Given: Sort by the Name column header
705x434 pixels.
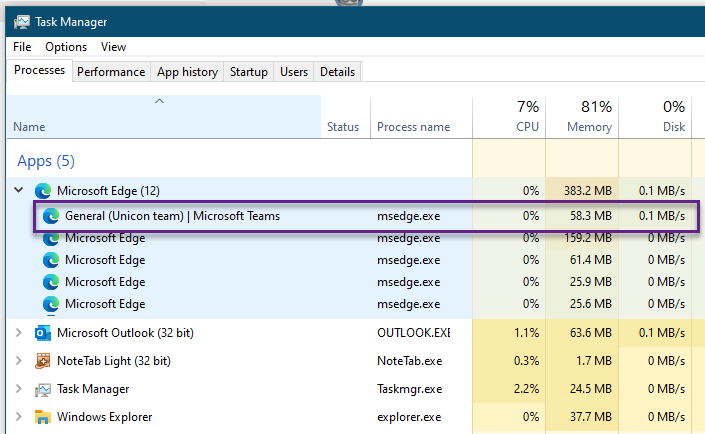Looking at the screenshot, I should (164, 117).
